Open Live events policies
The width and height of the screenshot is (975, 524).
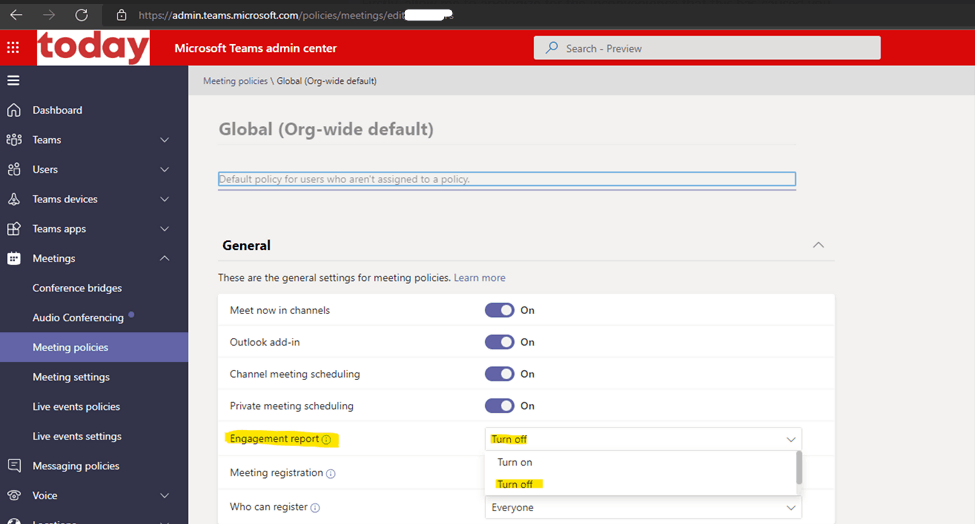pos(76,407)
